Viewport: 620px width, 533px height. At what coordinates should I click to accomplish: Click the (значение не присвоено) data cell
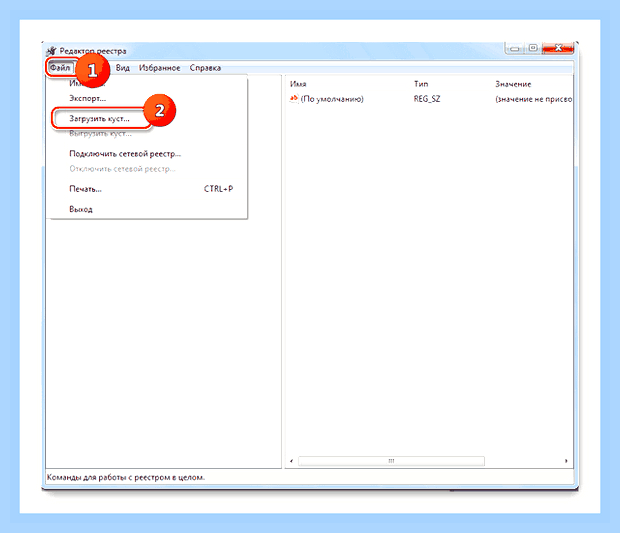(x=533, y=99)
